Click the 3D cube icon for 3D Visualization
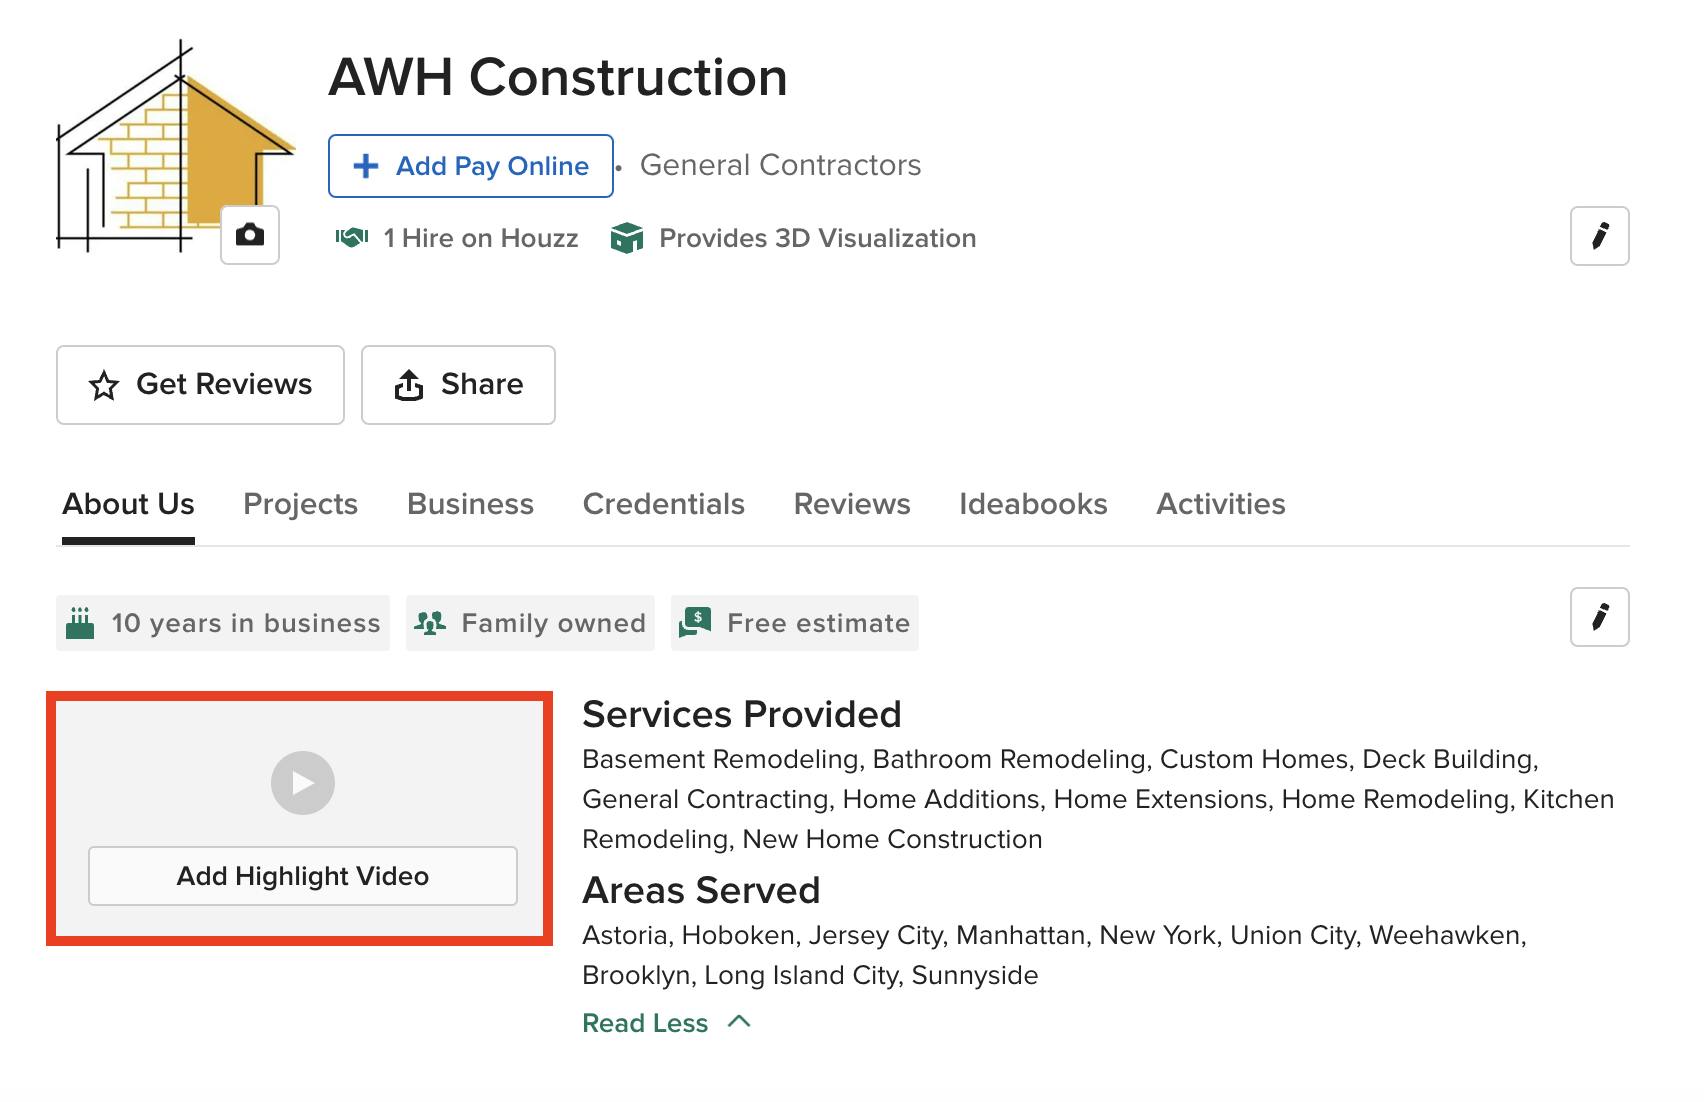 (627, 238)
